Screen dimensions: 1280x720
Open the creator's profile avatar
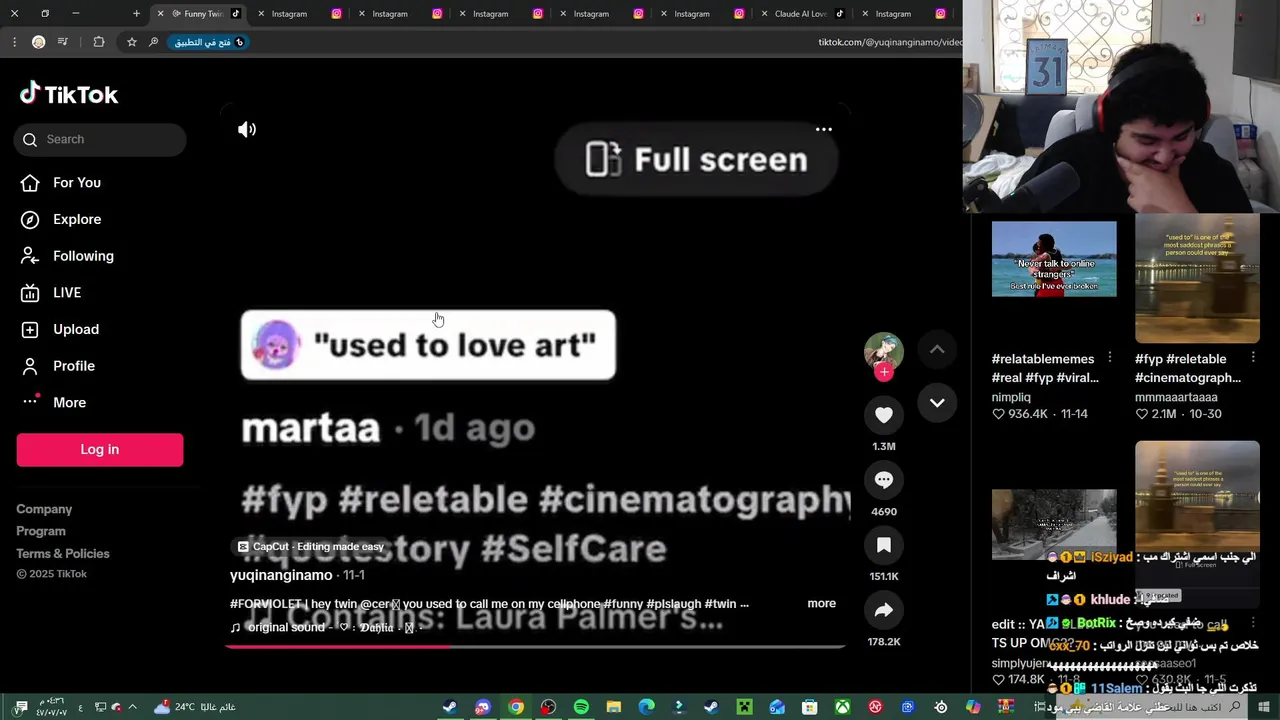(x=883, y=352)
